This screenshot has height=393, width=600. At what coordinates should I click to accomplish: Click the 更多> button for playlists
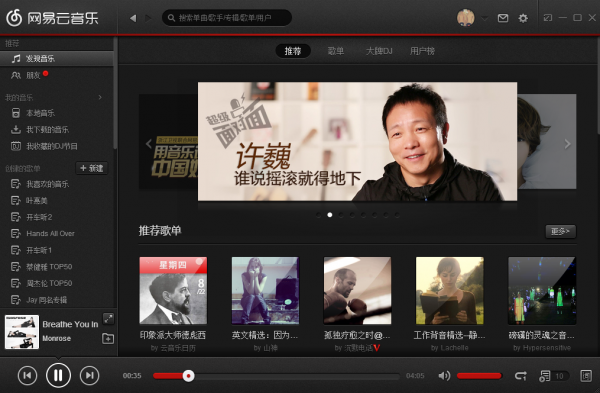561,232
